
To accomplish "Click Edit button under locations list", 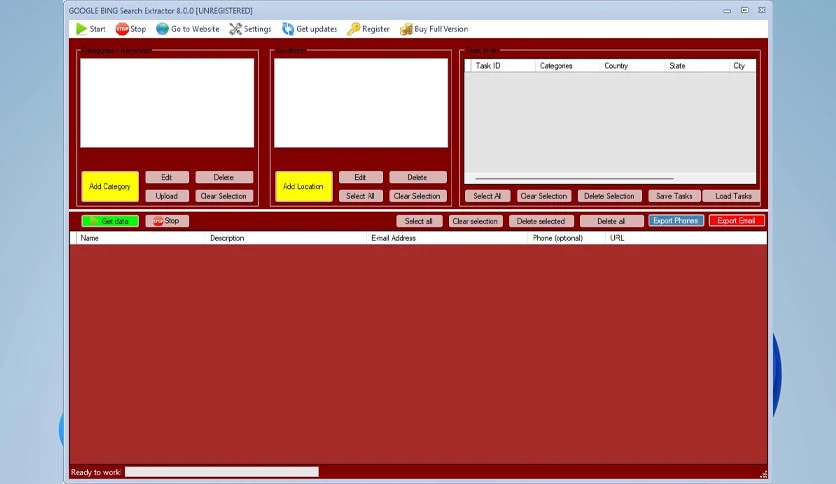I will tap(360, 177).
